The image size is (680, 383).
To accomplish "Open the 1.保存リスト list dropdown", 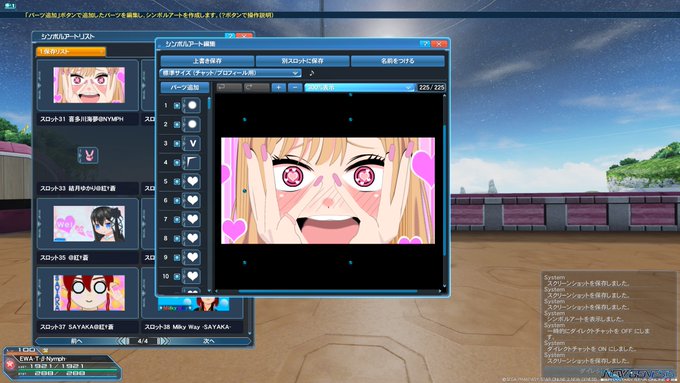I will click(71, 52).
